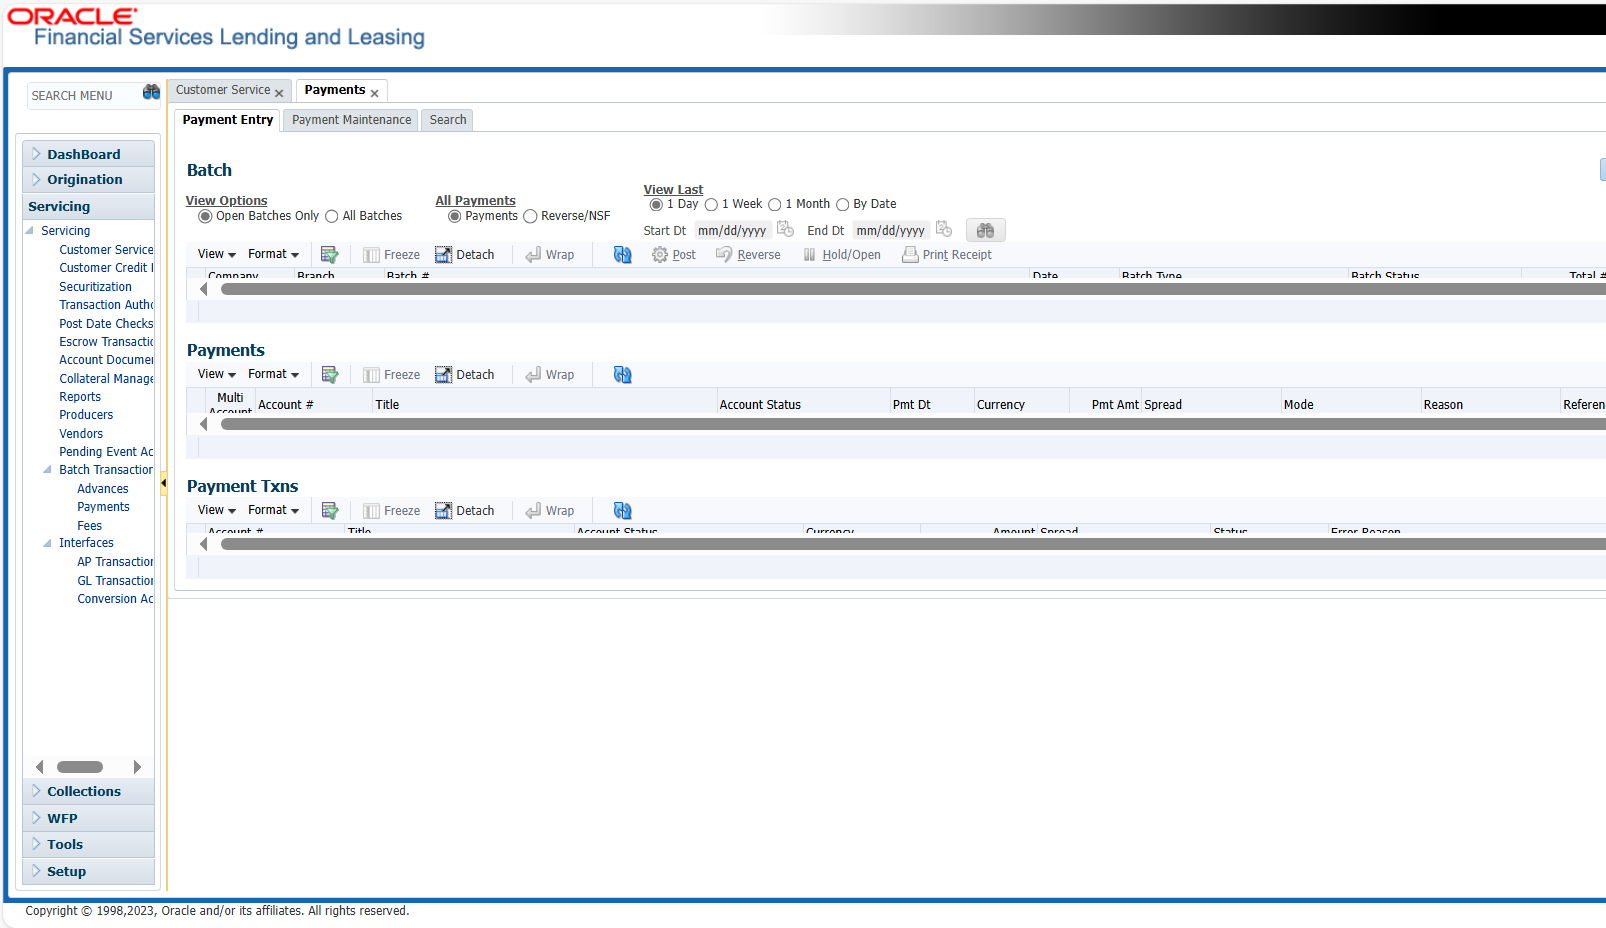This screenshot has width=1606, height=928.
Task: Select Payment Entry tab
Action: pos(228,120)
